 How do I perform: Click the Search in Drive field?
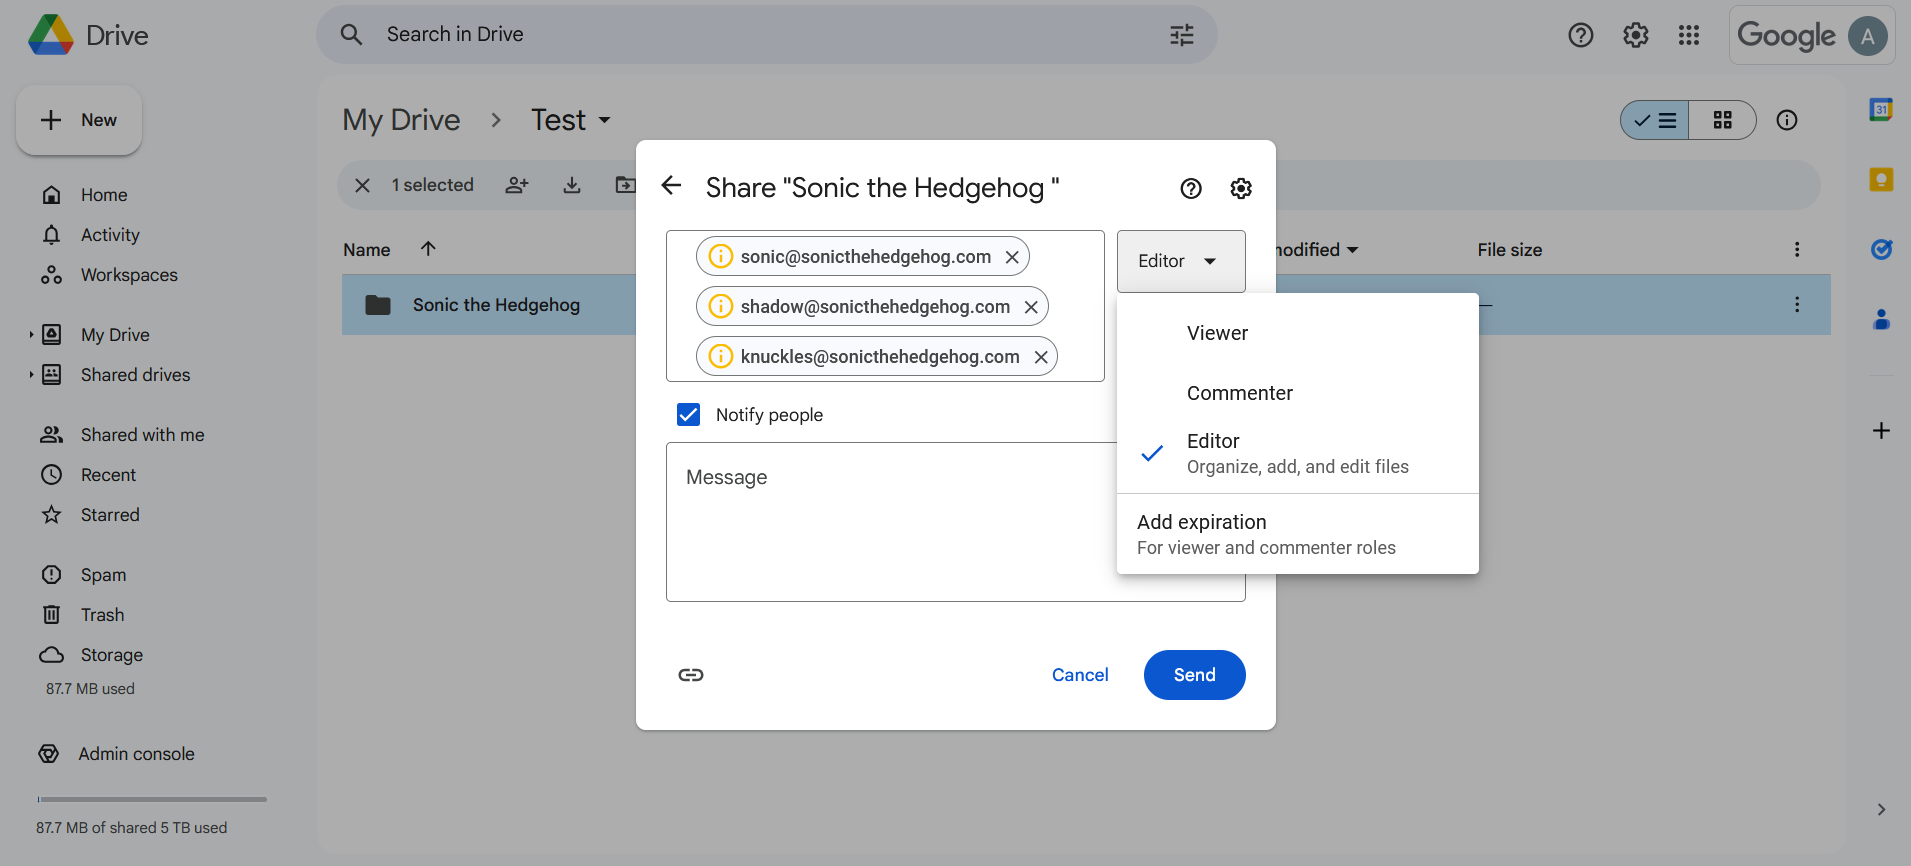[x=767, y=35]
